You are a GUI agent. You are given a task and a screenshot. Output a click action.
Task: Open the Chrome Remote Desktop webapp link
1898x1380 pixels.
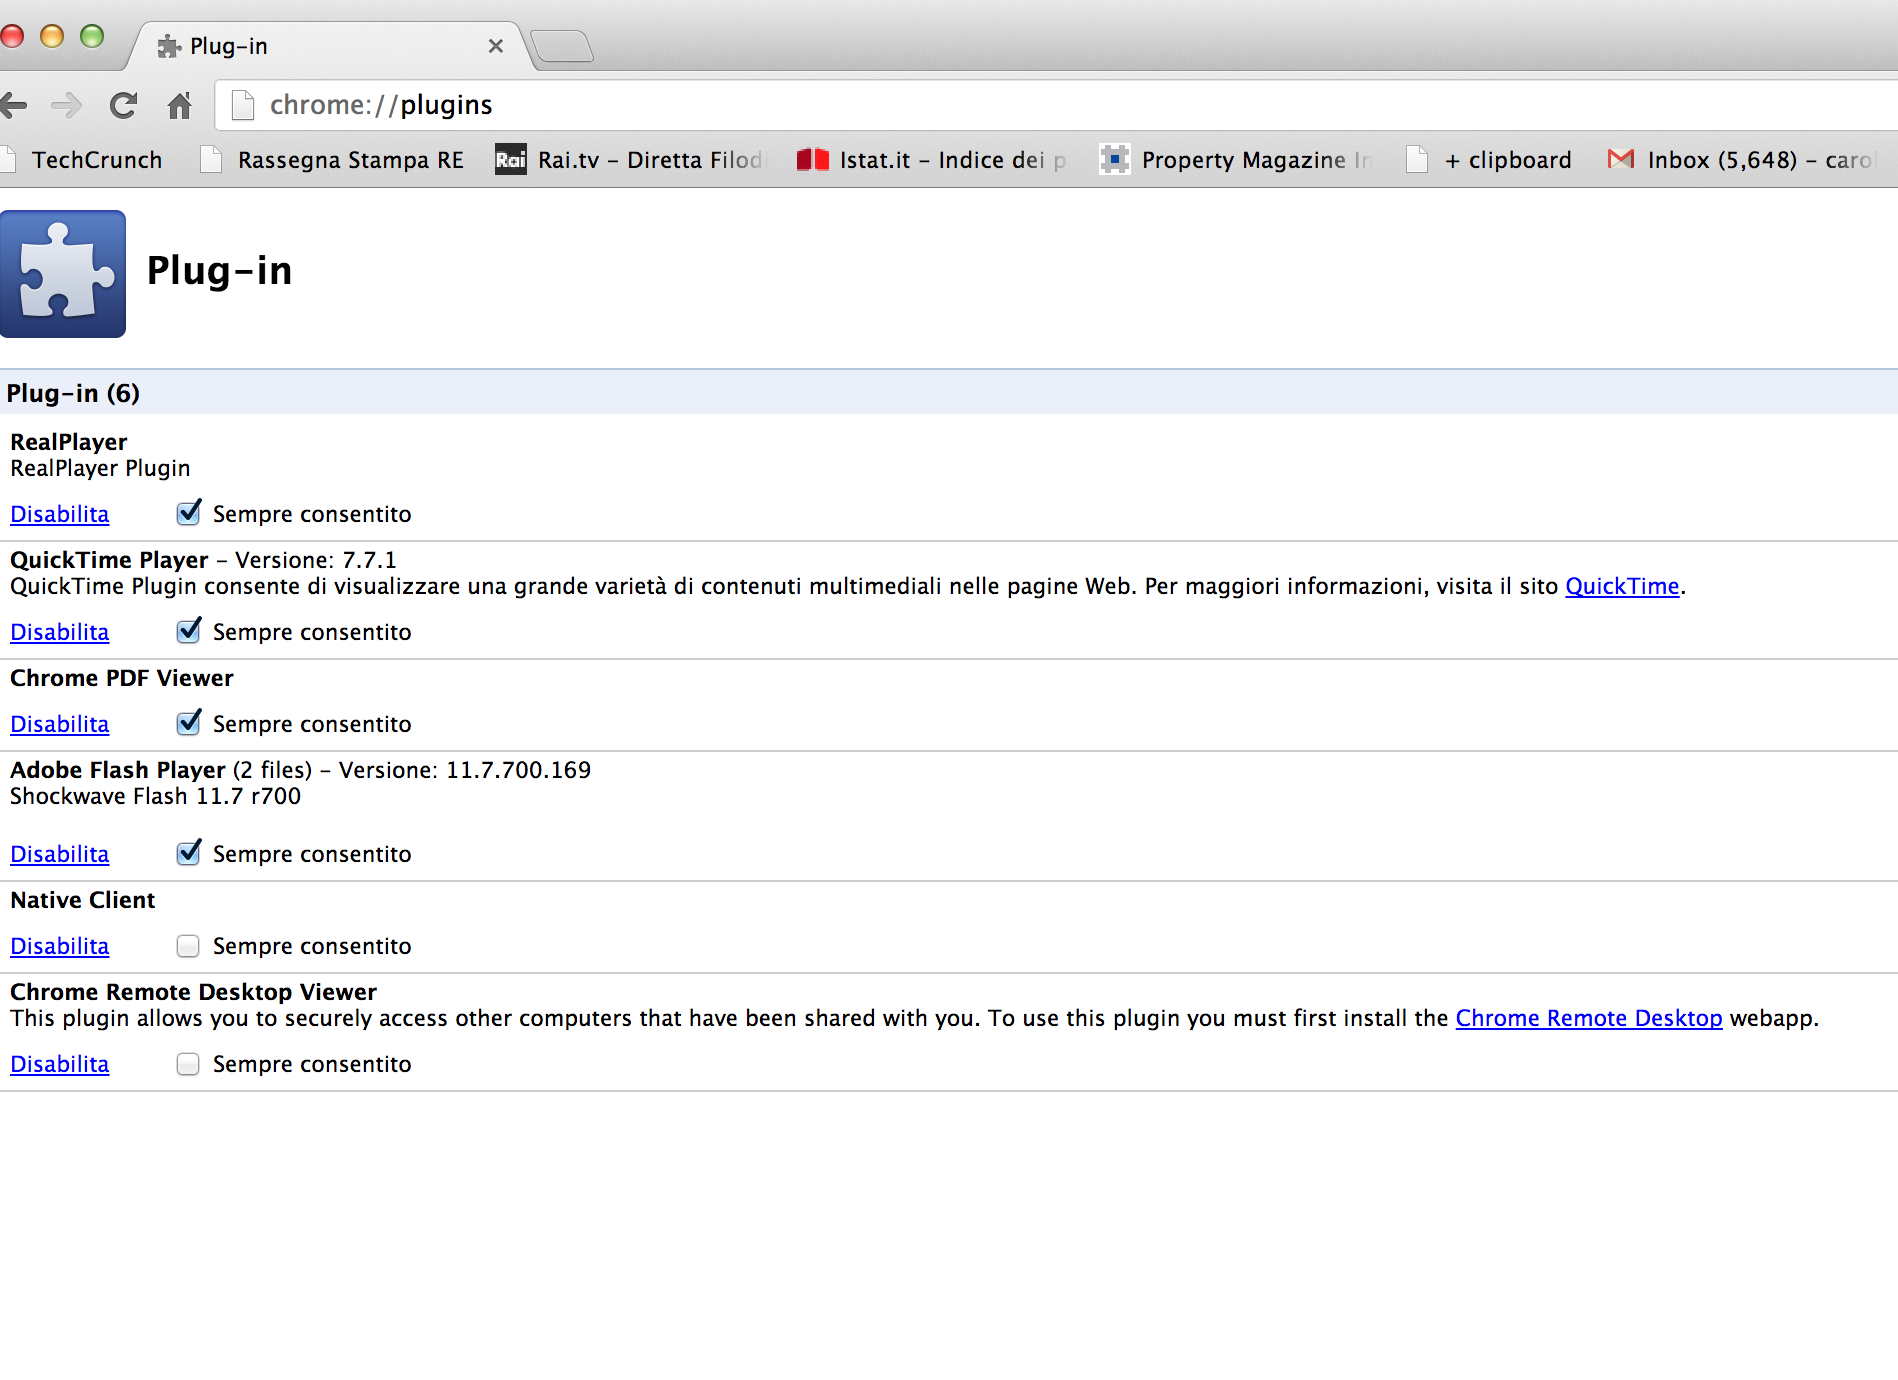coord(1589,1018)
